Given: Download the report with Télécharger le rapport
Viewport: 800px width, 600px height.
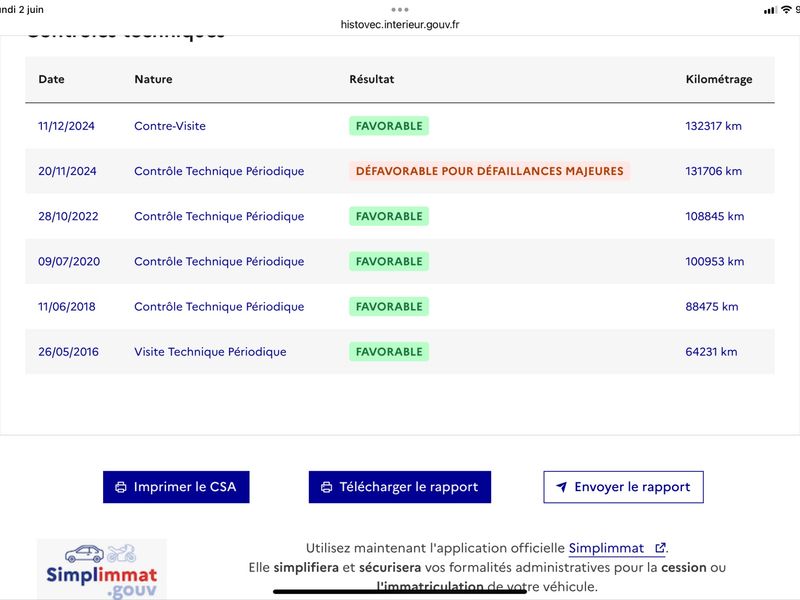Looking at the screenshot, I should (399, 487).
